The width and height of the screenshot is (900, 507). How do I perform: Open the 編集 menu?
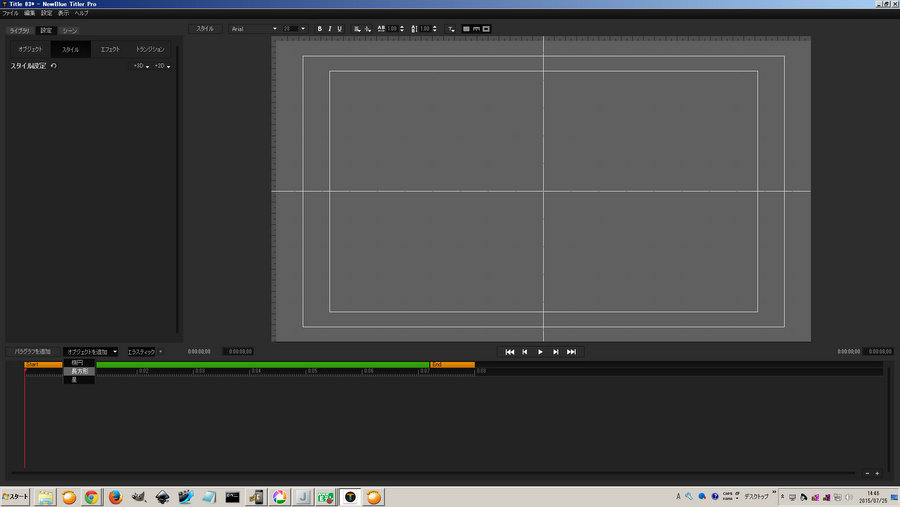29,13
